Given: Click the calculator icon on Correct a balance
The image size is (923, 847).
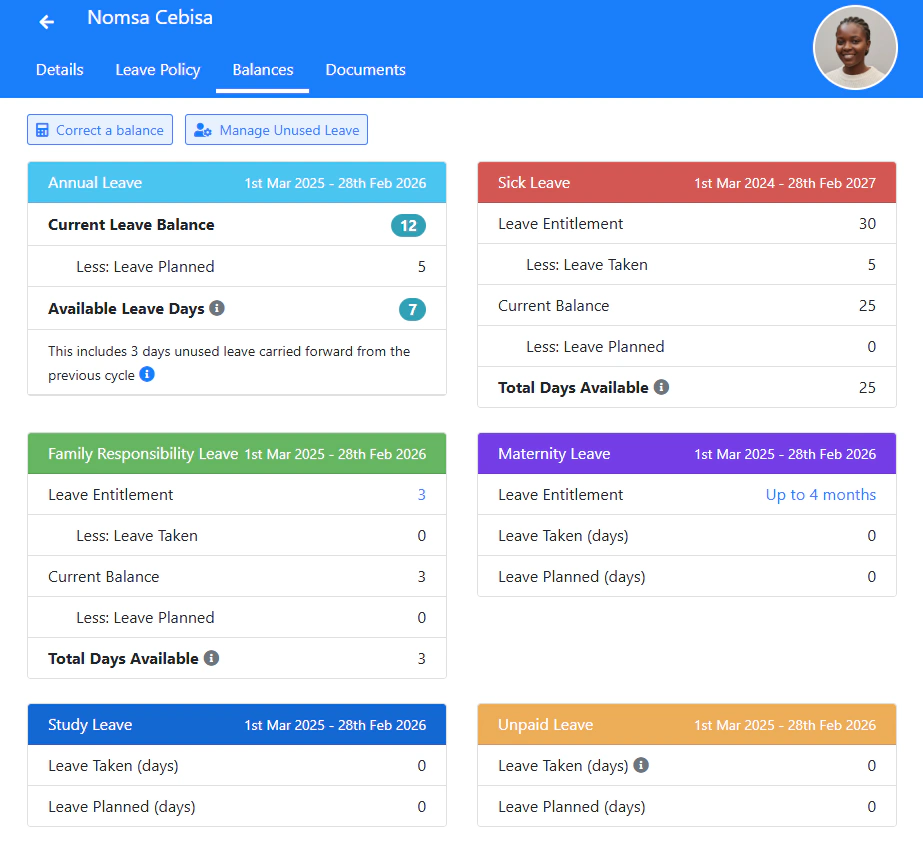Looking at the screenshot, I should click(44, 129).
